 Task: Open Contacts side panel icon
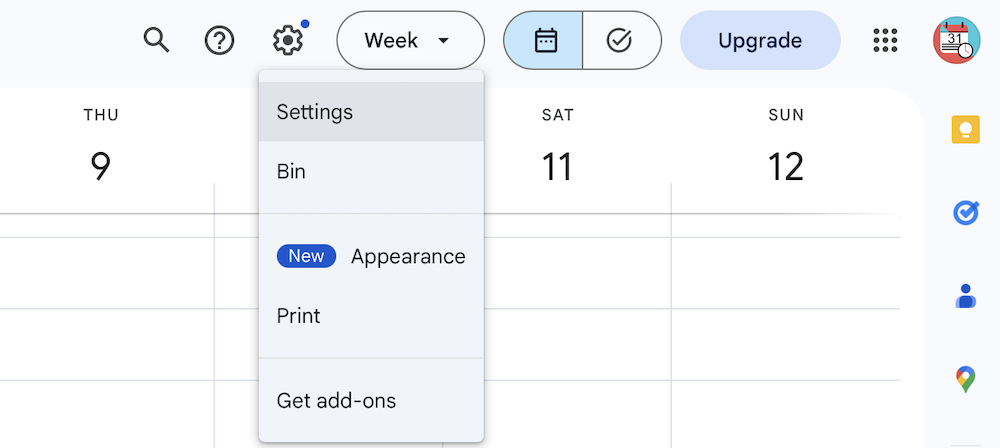pyautogui.click(x=965, y=296)
